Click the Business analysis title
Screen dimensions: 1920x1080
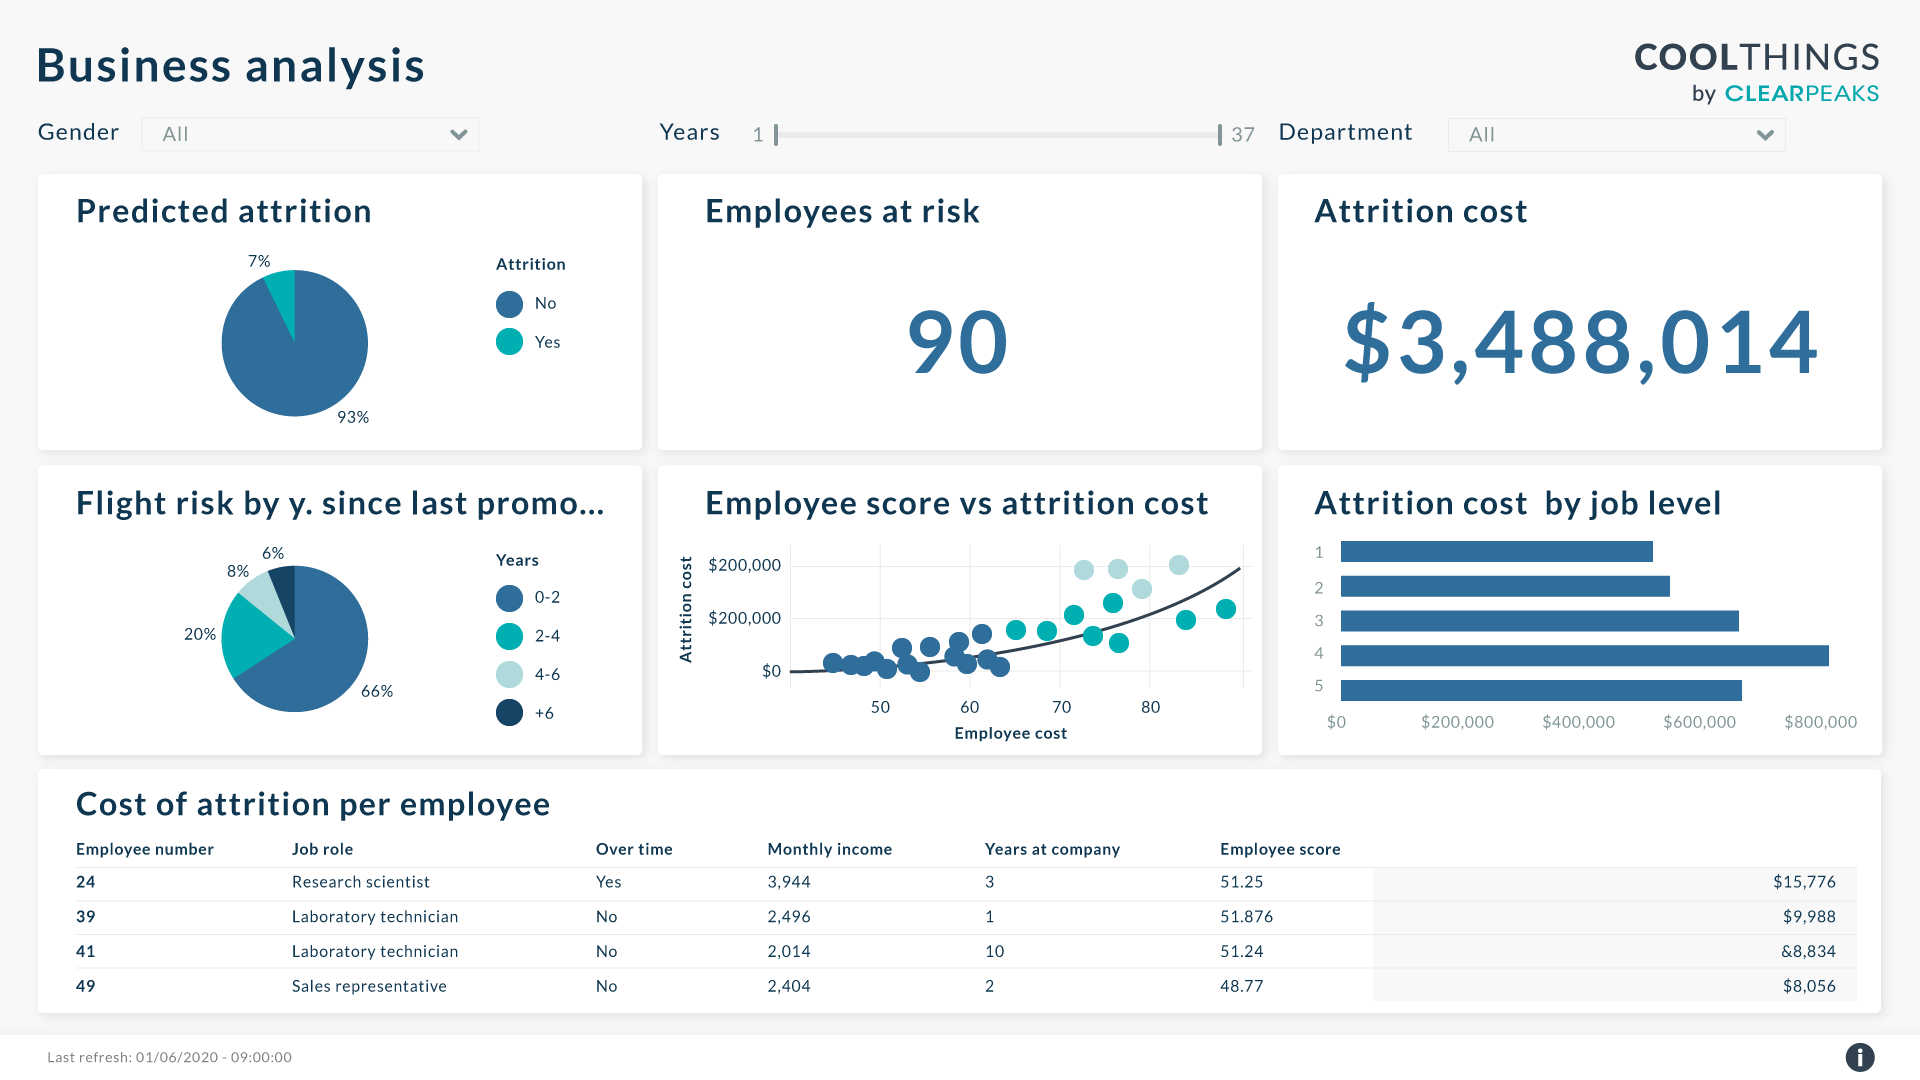pyautogui.click(x=231, y=66)
